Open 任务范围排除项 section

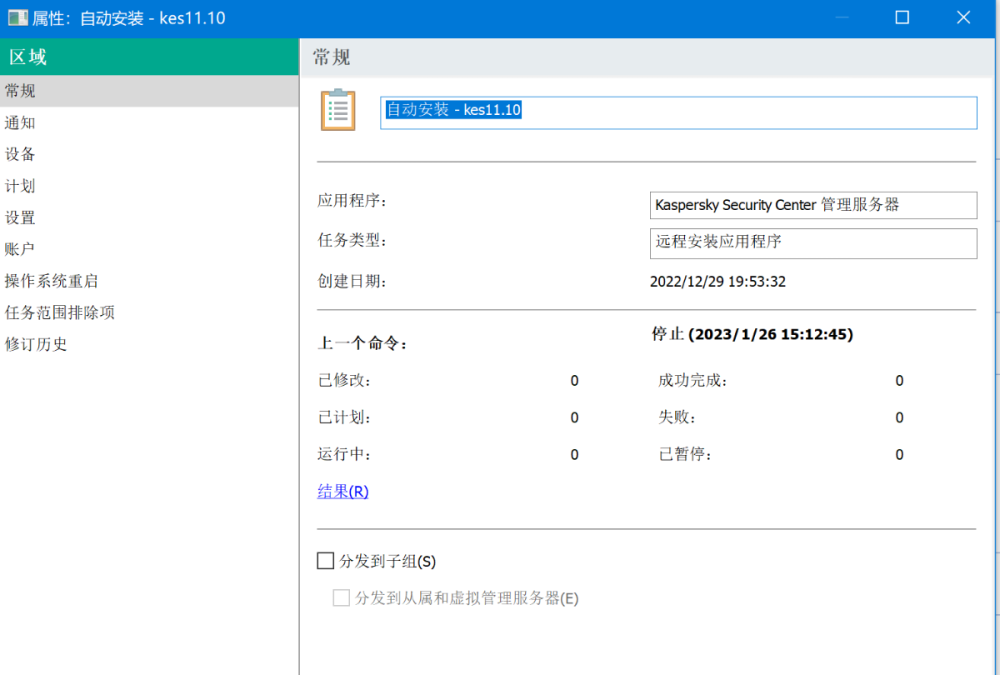point(60,312)
